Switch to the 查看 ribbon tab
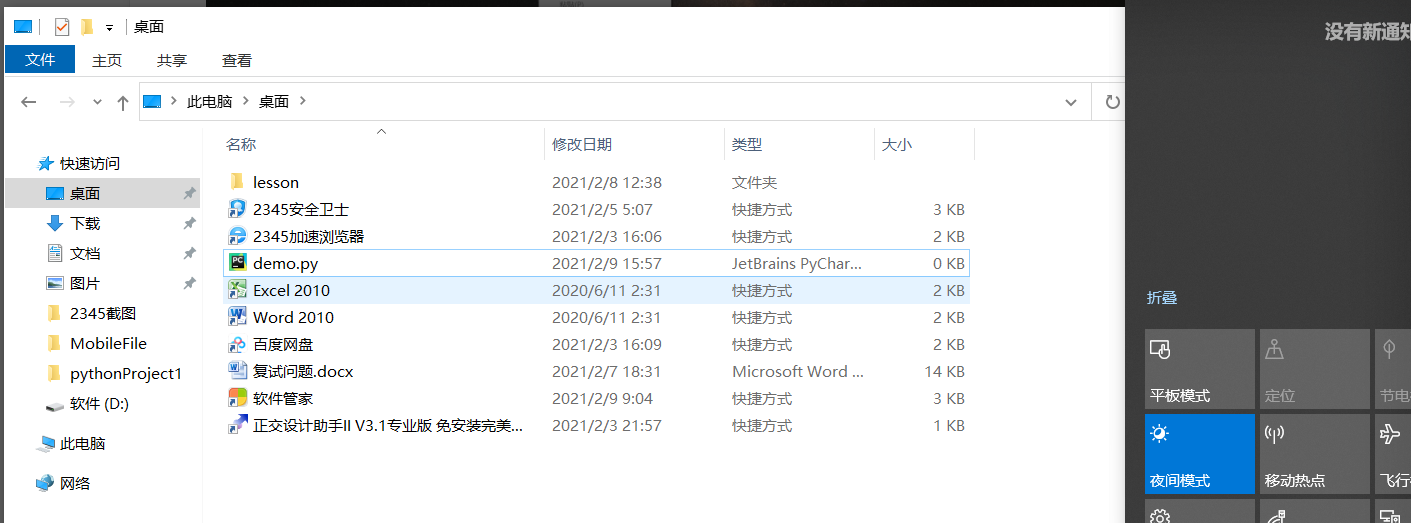Viewport: 1411px width, 523px height. tap(237, 60)
